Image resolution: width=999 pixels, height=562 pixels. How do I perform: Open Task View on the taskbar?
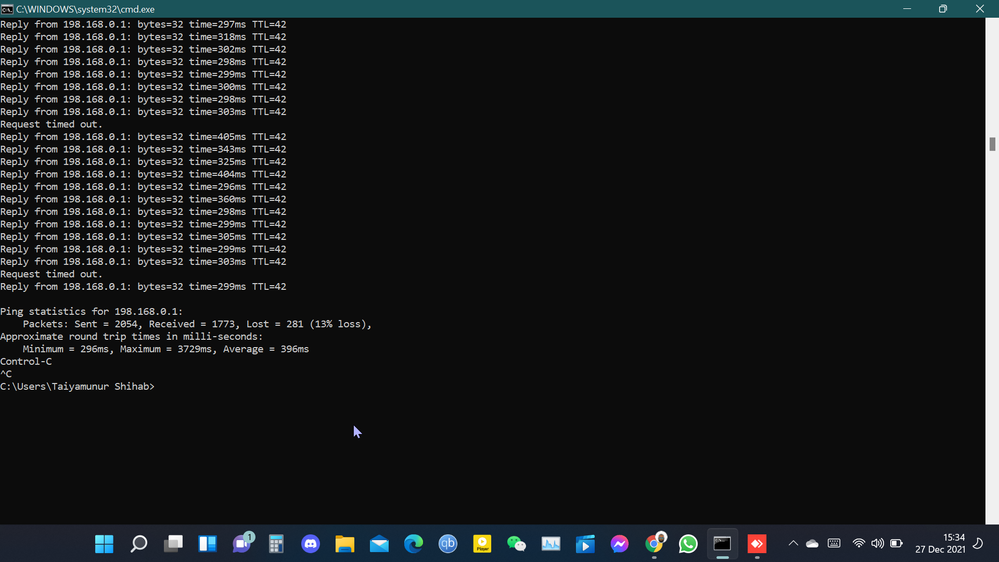click(173, 544)
